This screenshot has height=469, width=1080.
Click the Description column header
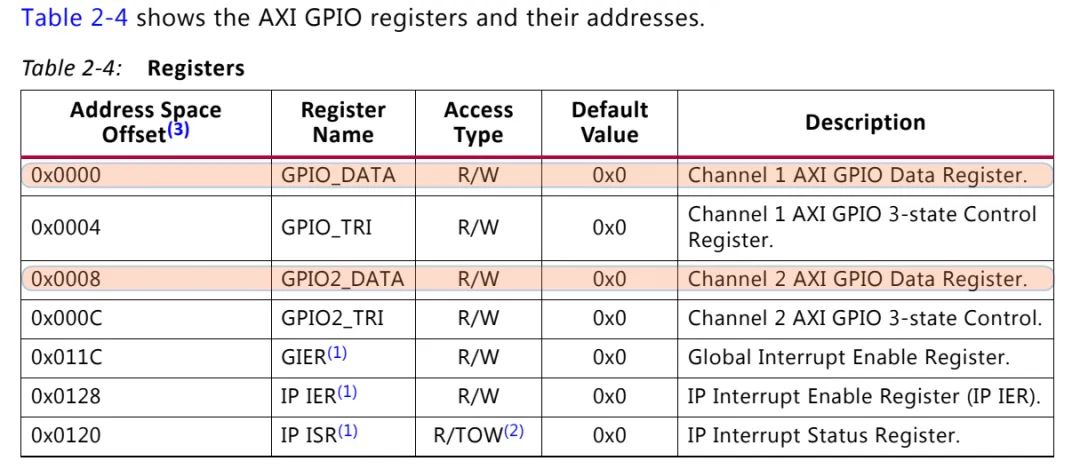[x=865, y=123]
